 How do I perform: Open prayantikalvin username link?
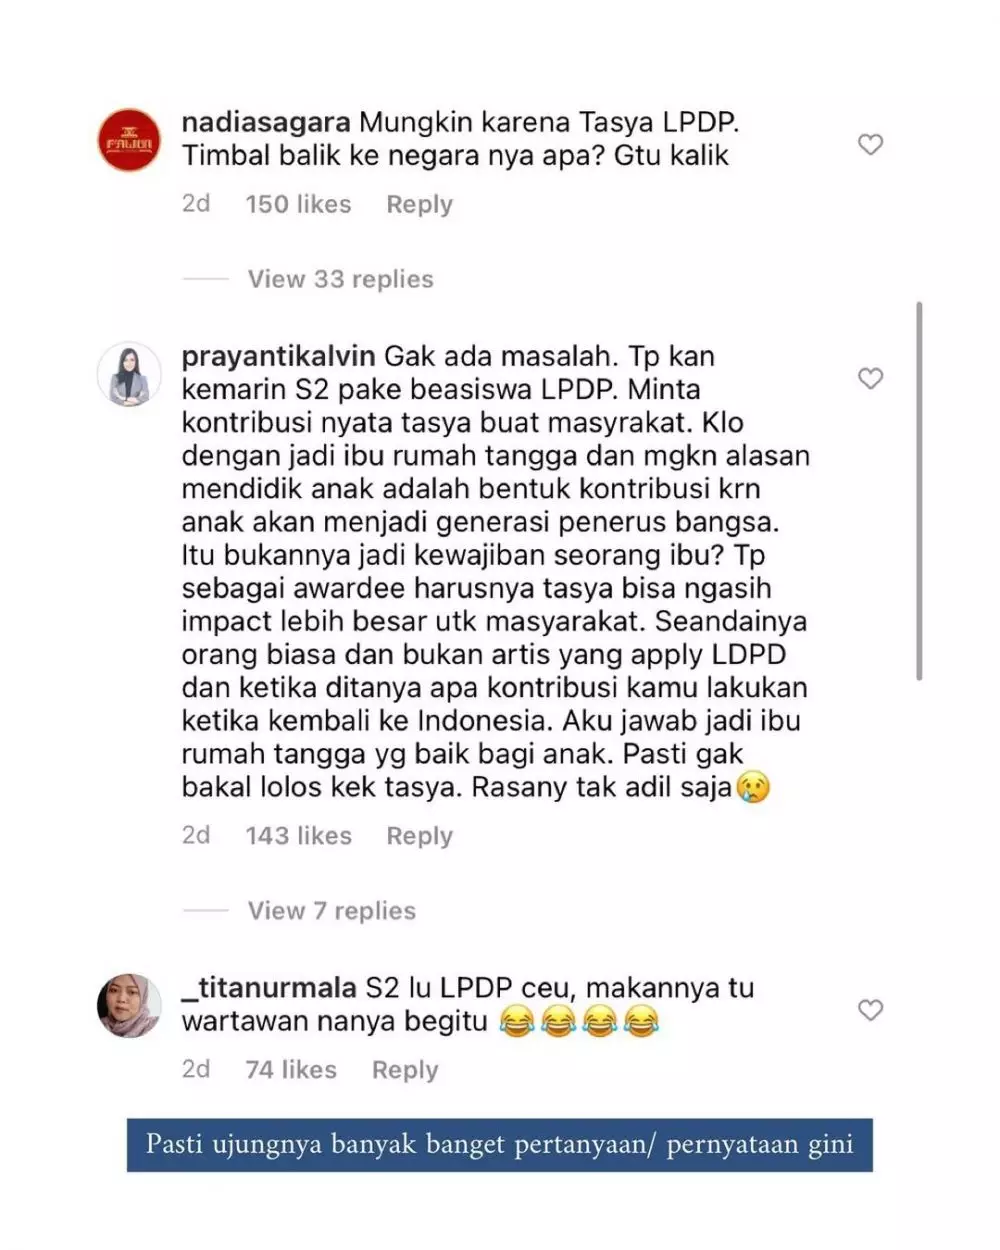[x=279, y=357]
